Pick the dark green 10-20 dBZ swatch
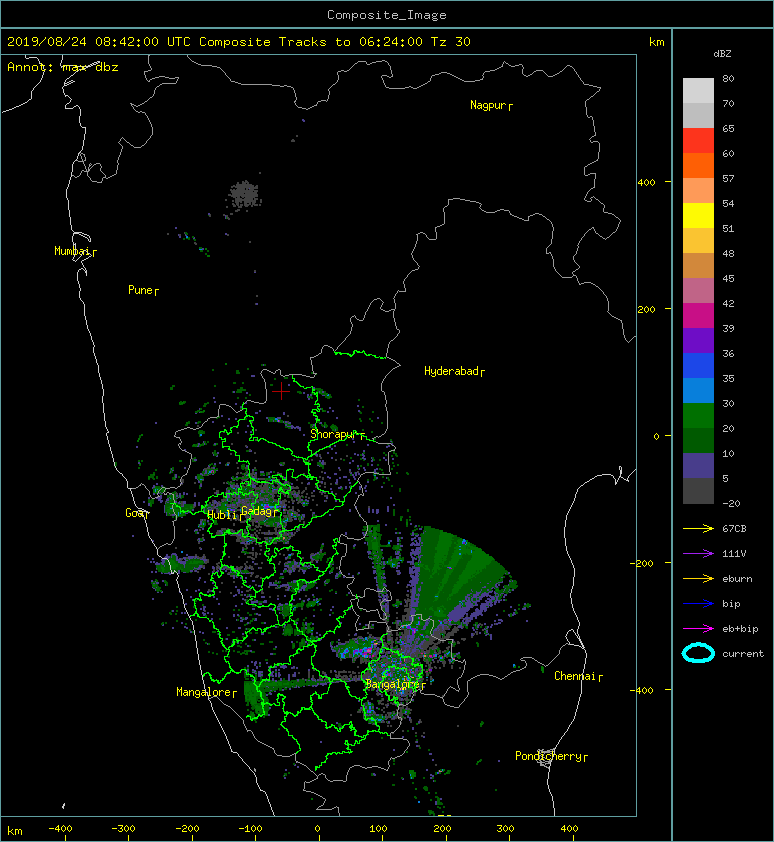Screen dimensions: 774x842 tap(698, 440)
